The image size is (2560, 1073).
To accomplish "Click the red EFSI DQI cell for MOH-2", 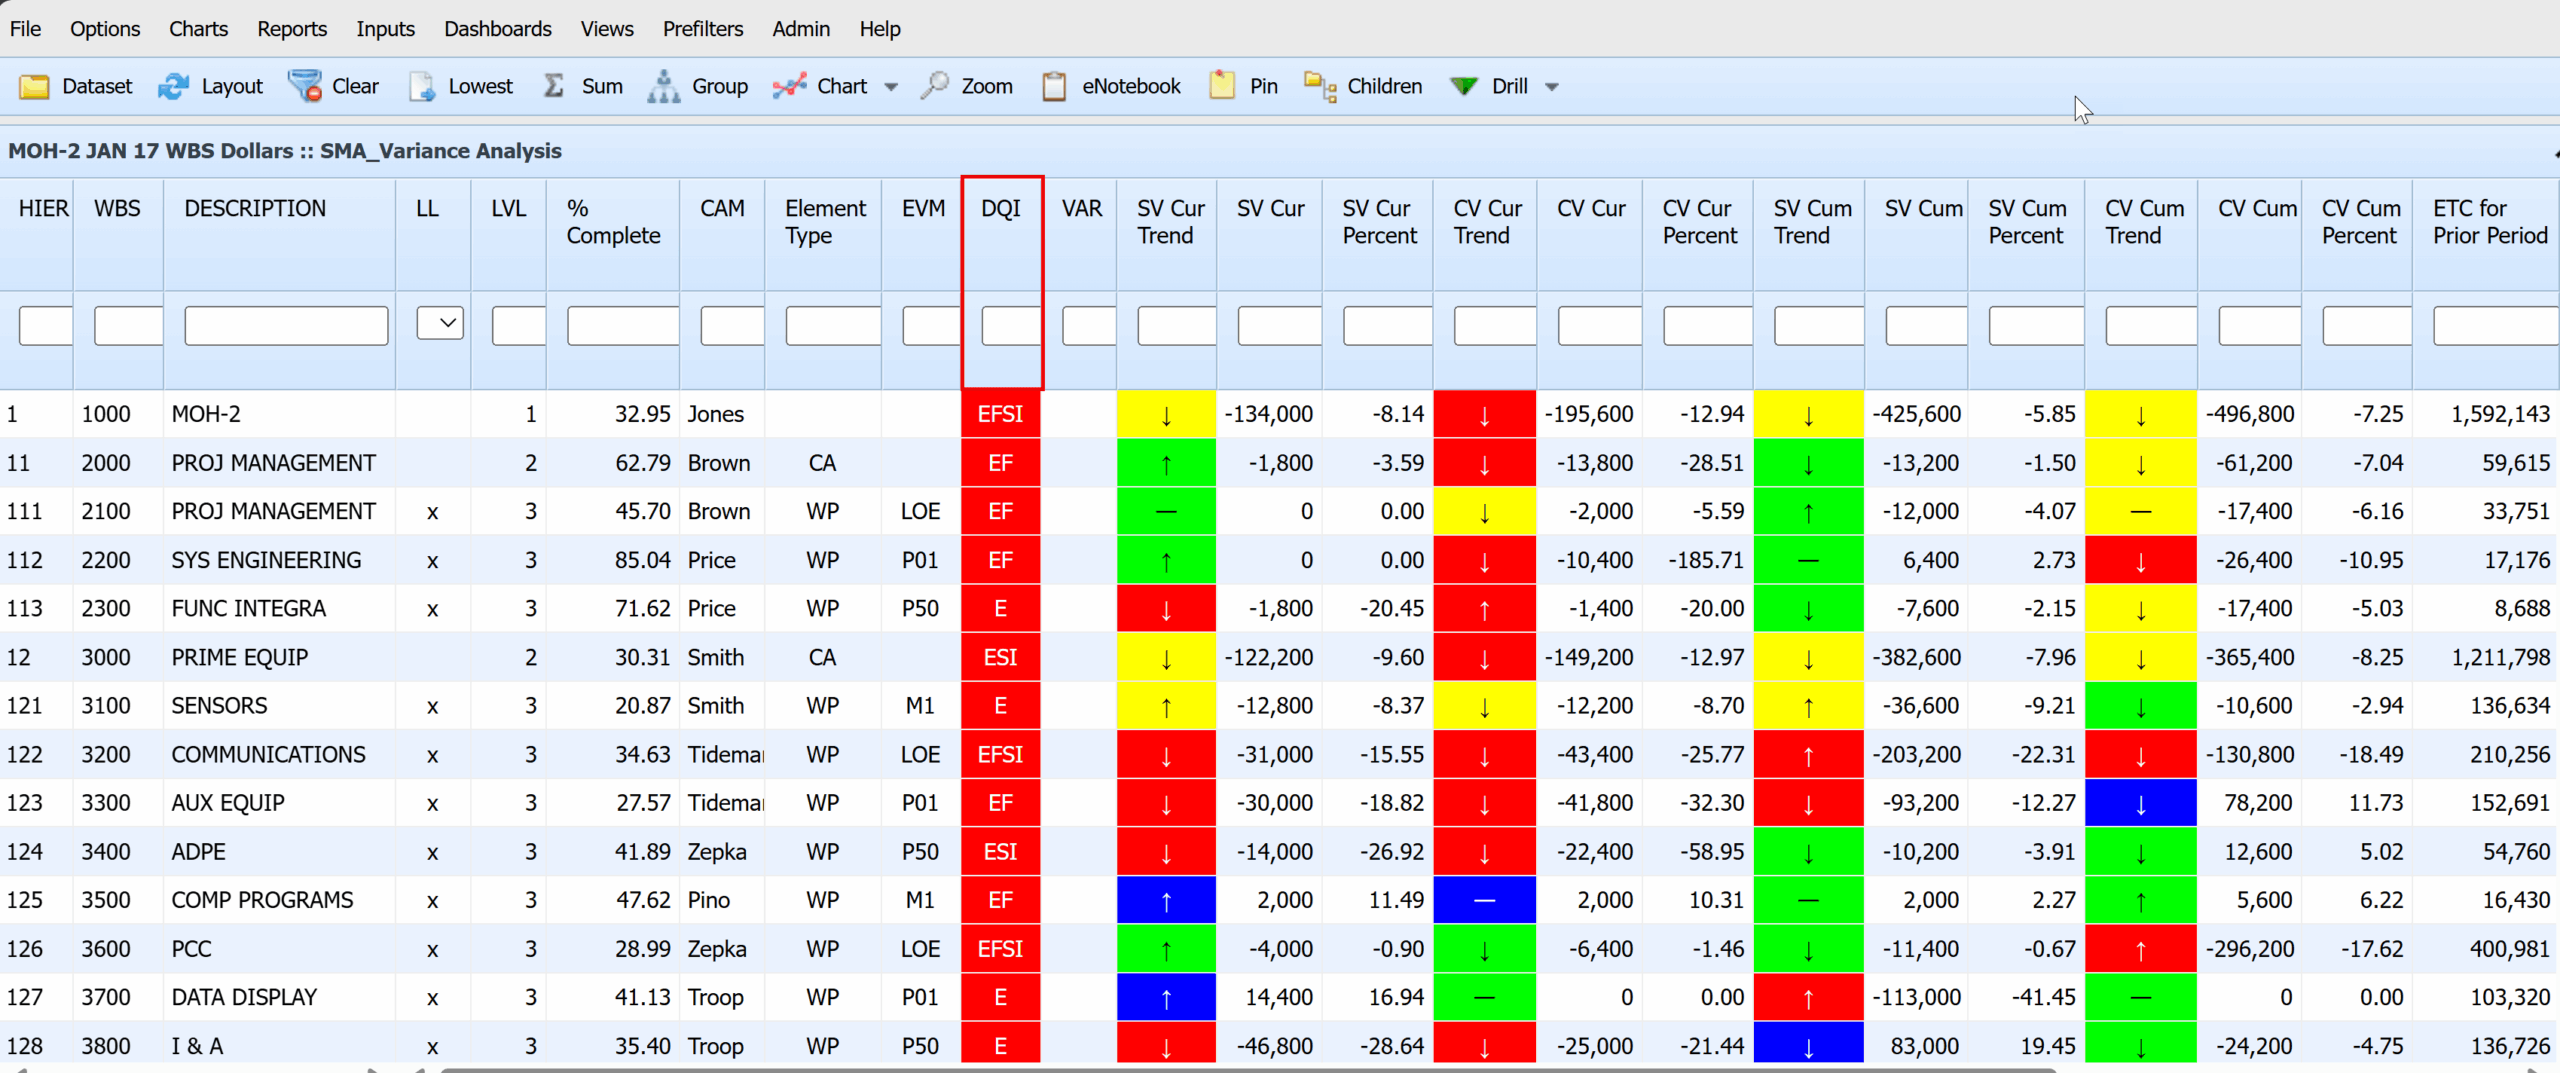I will [1001, 414].
